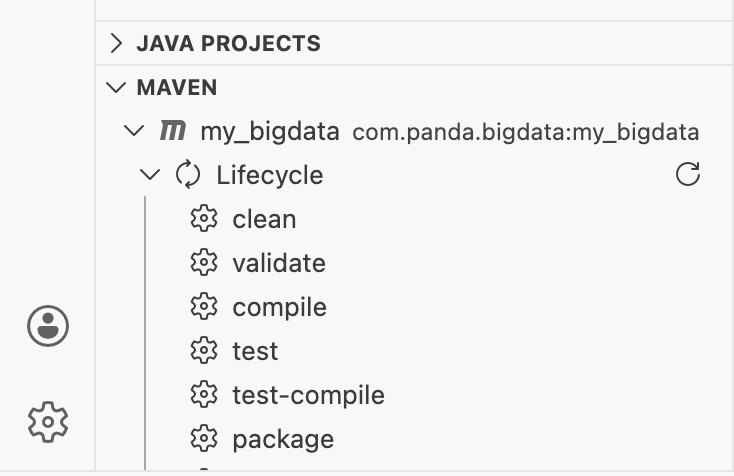
Task: Collapse the my_bigdata project node
Action: (x=134, y=131)
